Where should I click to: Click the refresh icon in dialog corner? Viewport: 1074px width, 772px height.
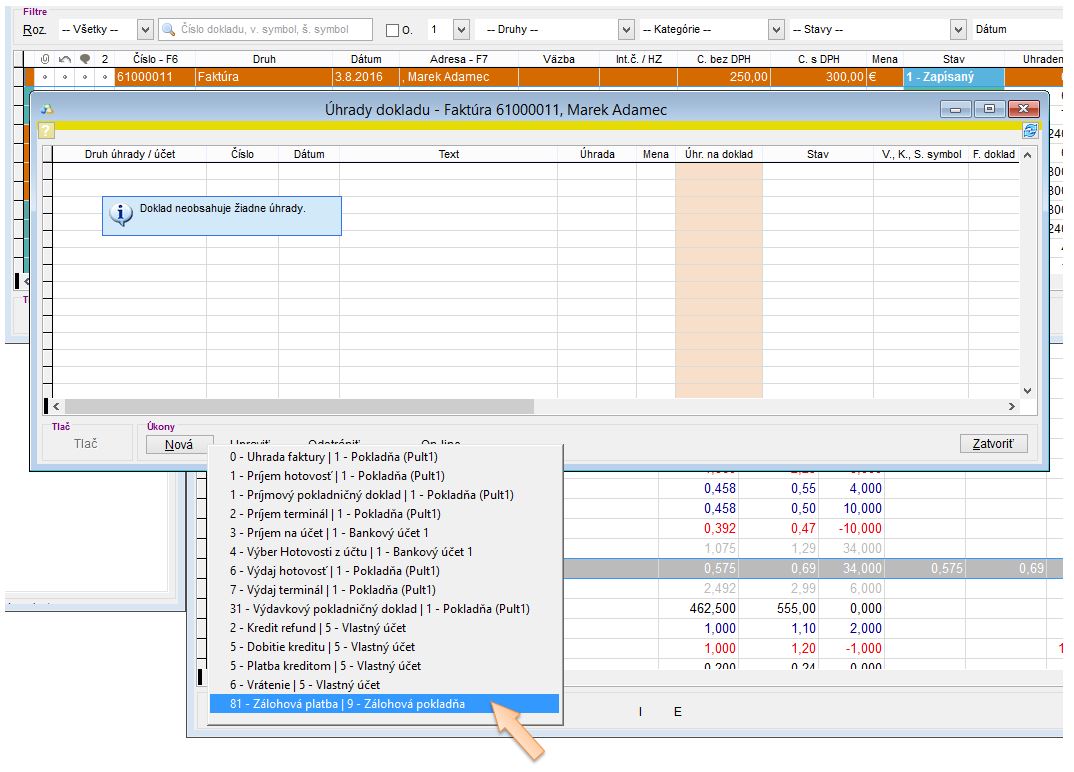(1030, 130)
